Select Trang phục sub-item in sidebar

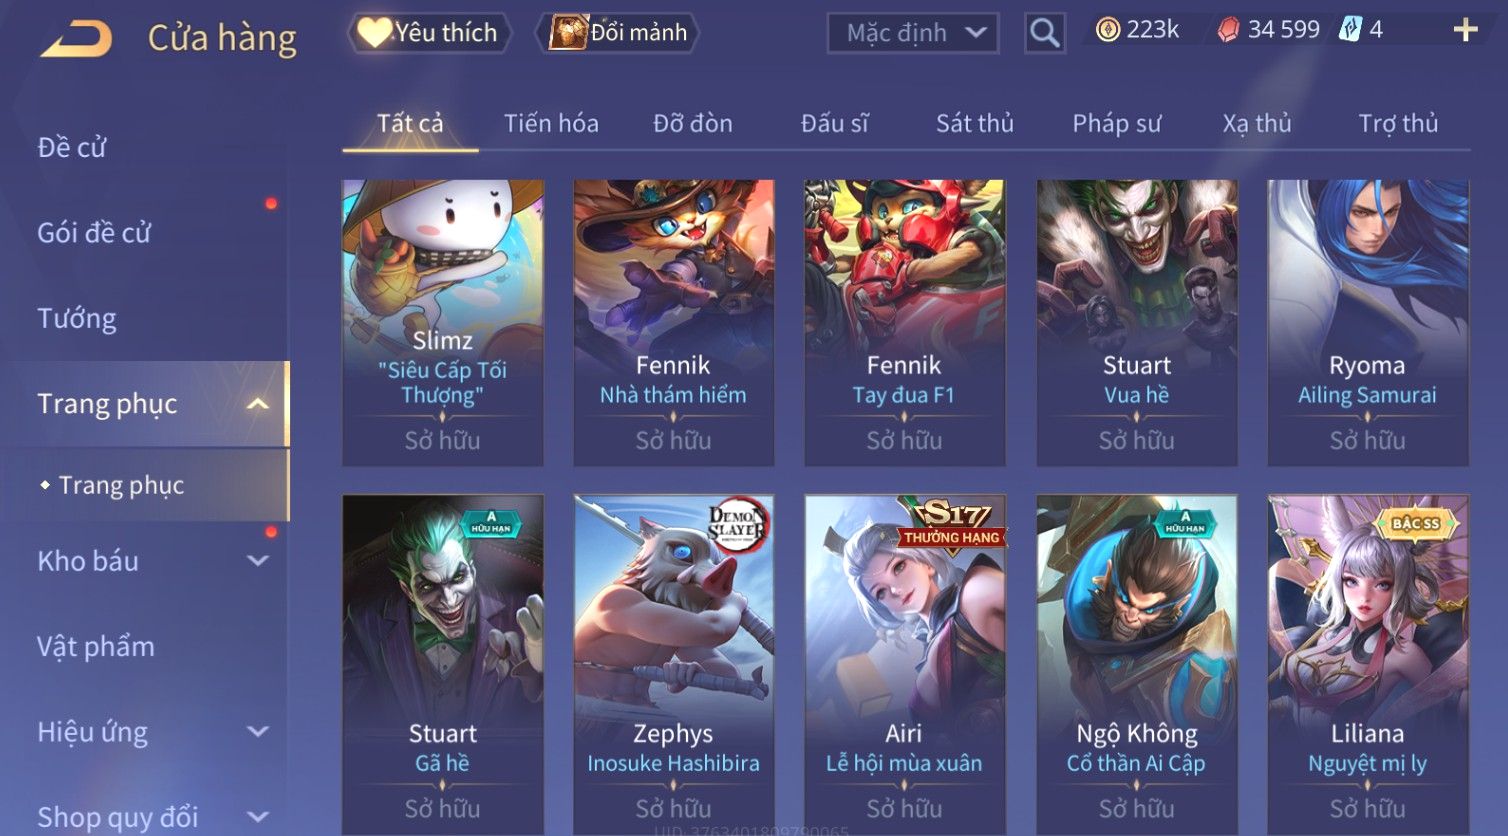tap(121, 485)
